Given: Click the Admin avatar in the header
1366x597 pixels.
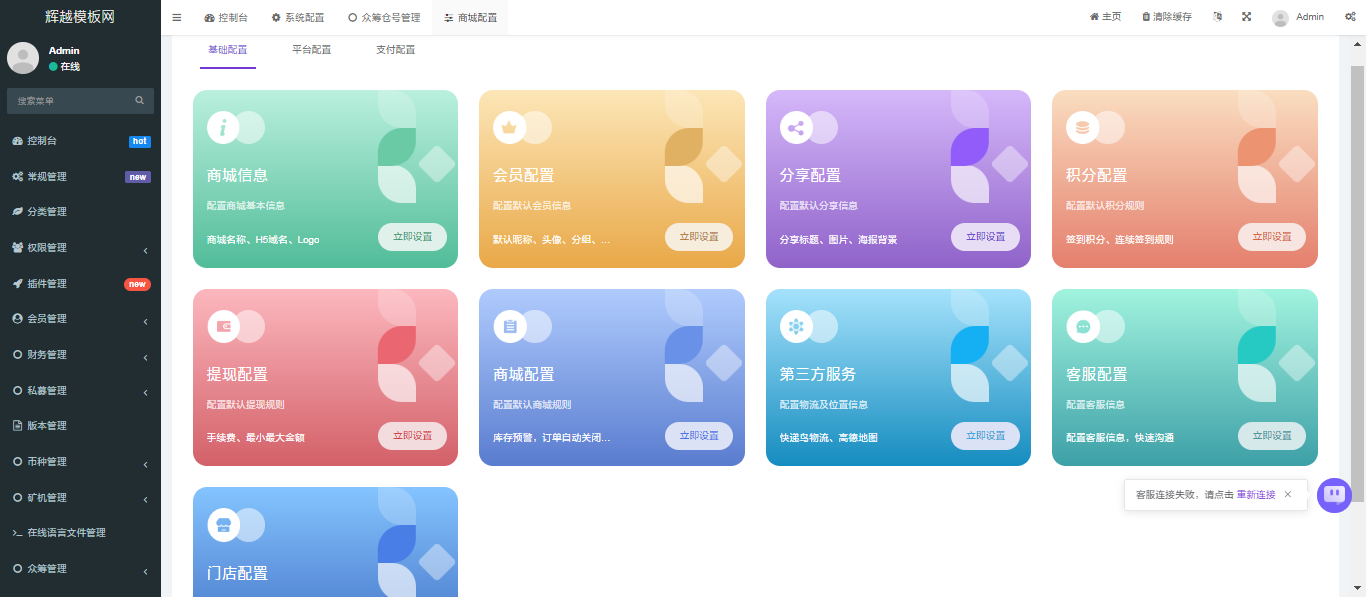Looking at the screenshot, I should click(x=1280, y=18).
